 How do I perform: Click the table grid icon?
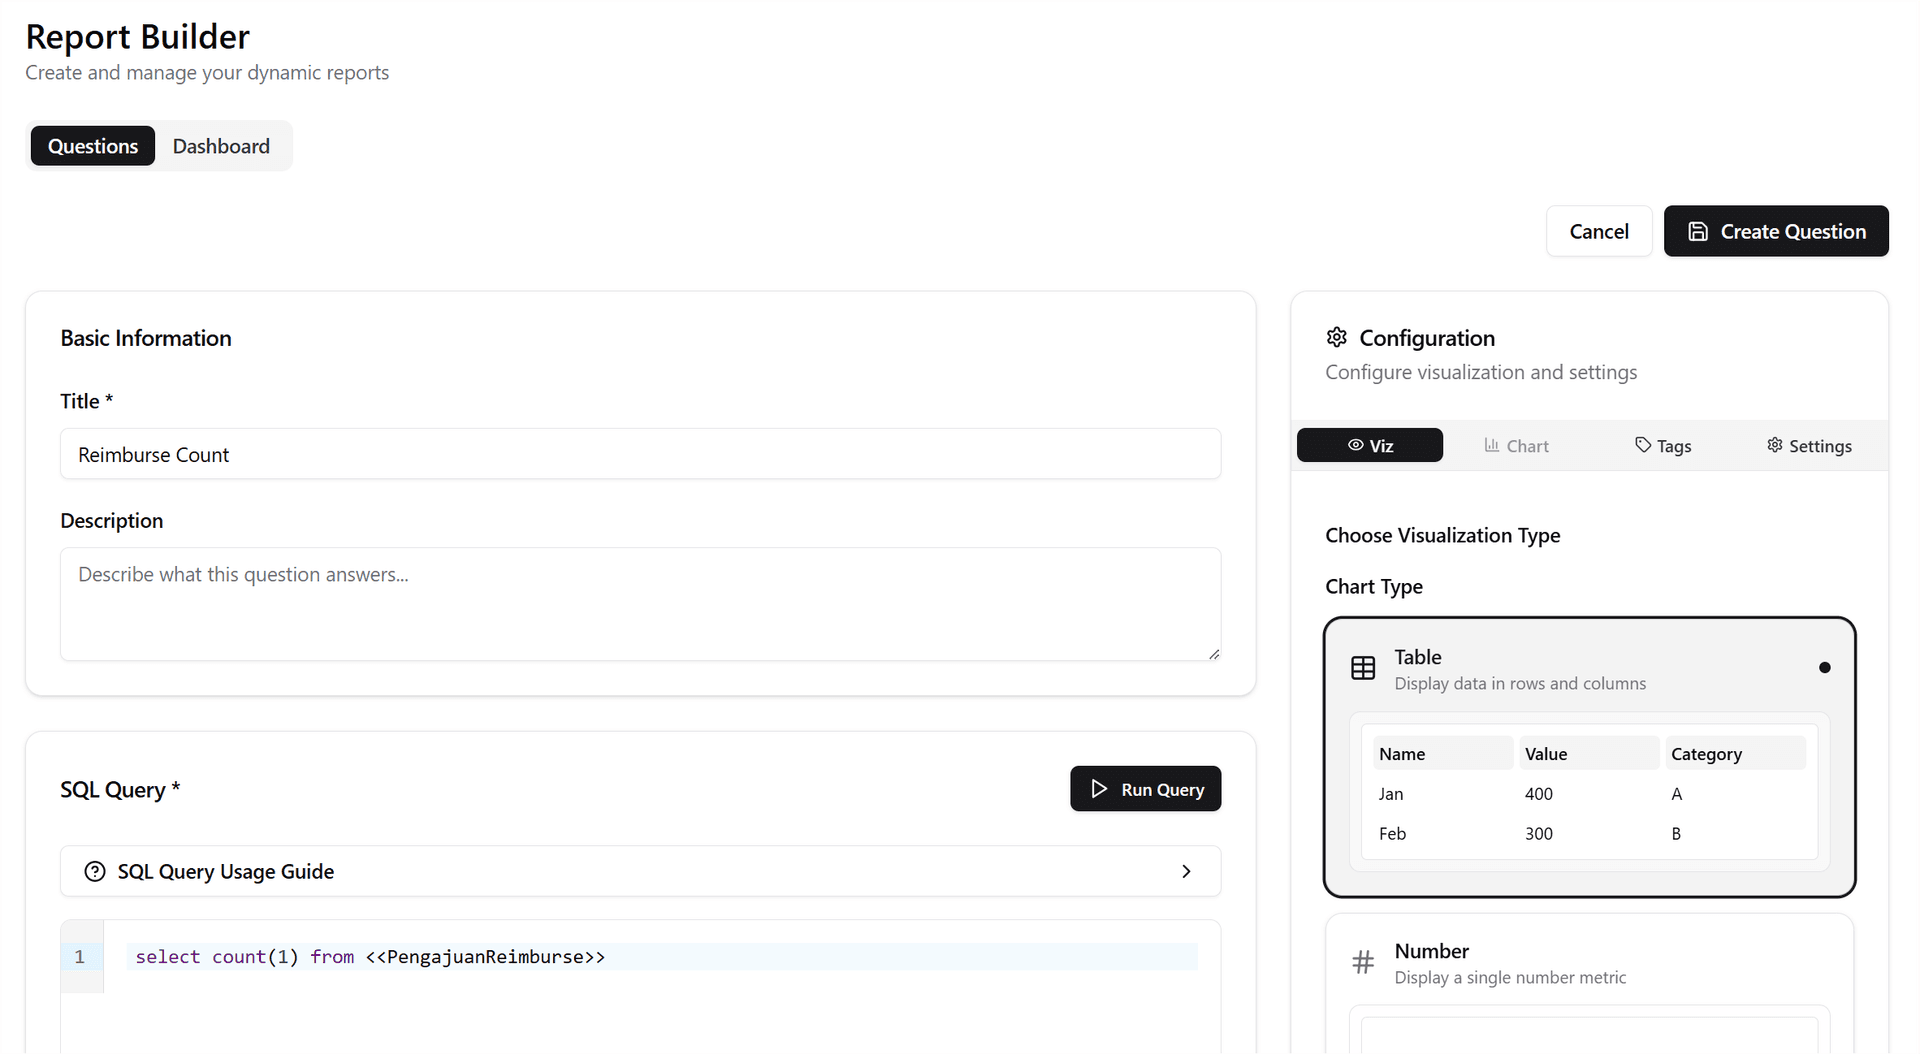[1363, 668]
